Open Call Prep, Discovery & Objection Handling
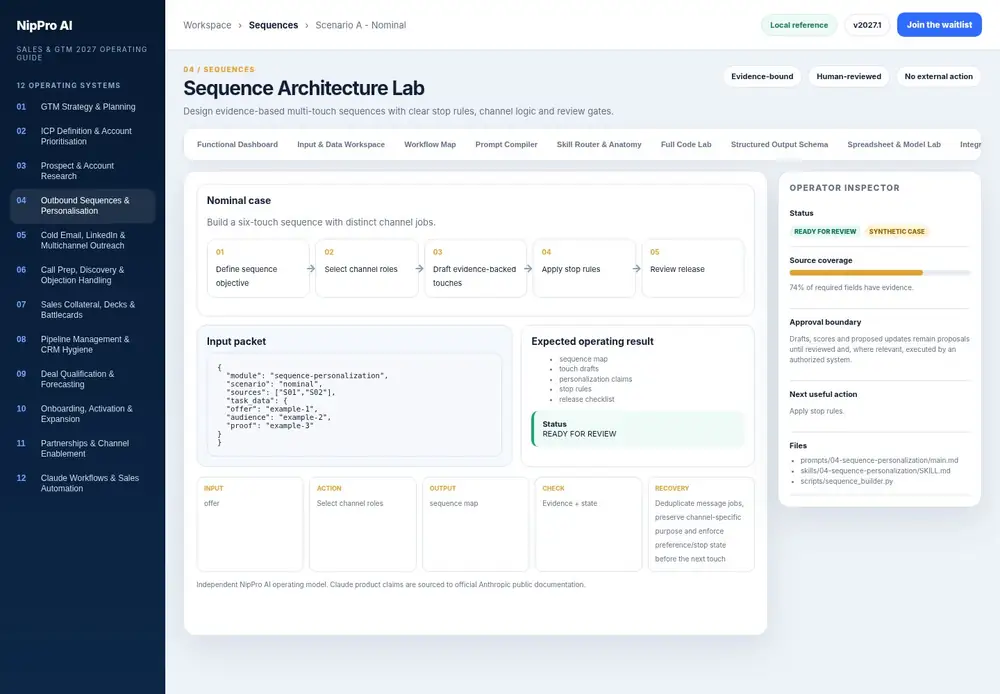Screen dimensions: 1000x694 [x=82, y=275]
